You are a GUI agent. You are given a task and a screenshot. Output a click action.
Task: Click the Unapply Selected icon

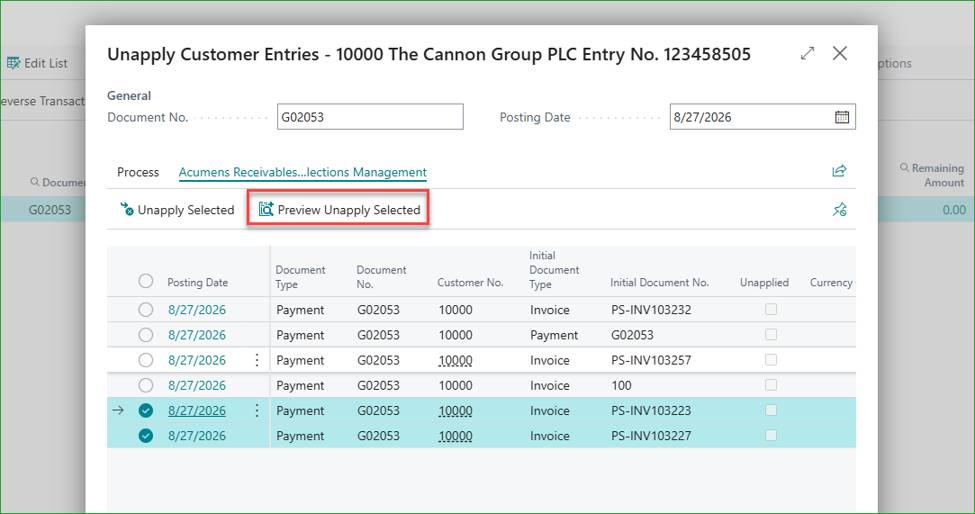(x=127, y=209)
